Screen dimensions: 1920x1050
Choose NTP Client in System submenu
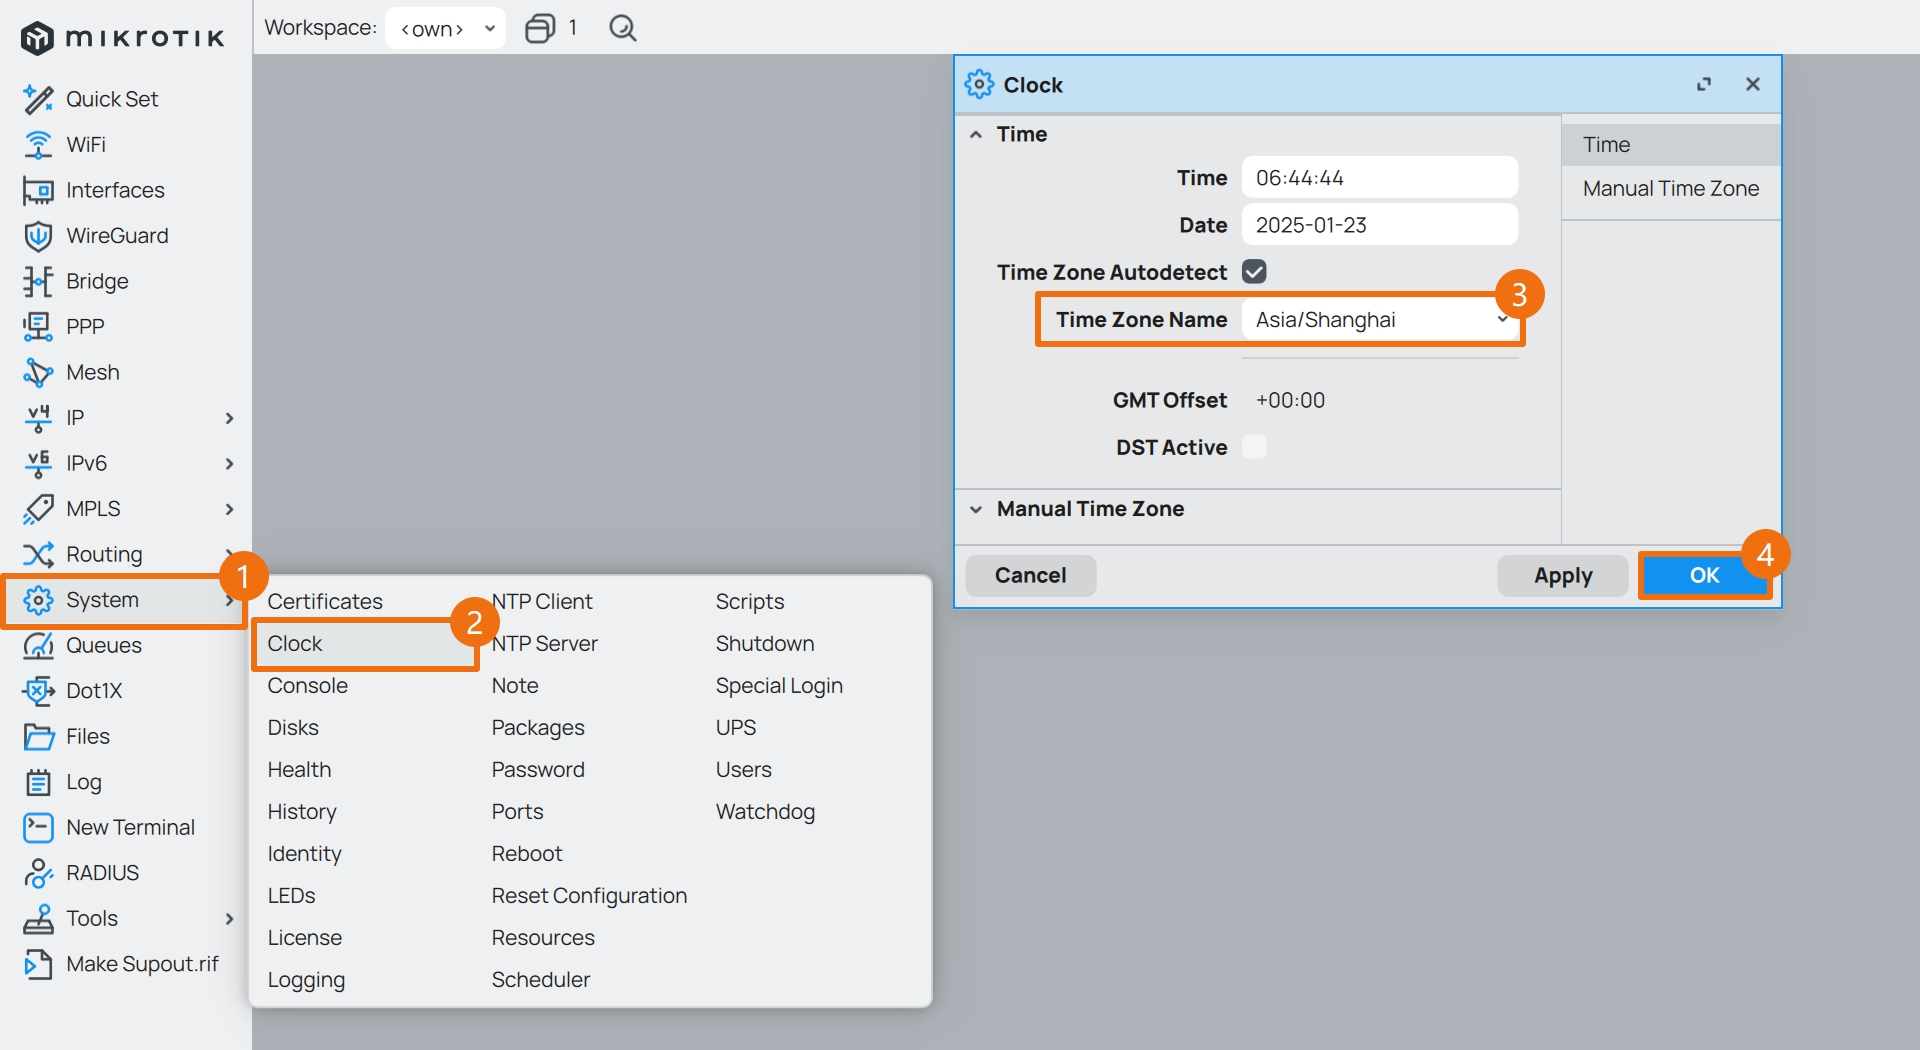tap(542, 602)
